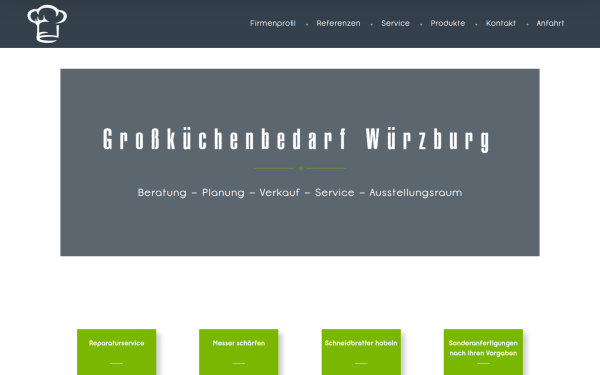Click the chef hat logo
The width and height of the screenshot is (600, 375).
pyautogui.click(x=47, y=24)
